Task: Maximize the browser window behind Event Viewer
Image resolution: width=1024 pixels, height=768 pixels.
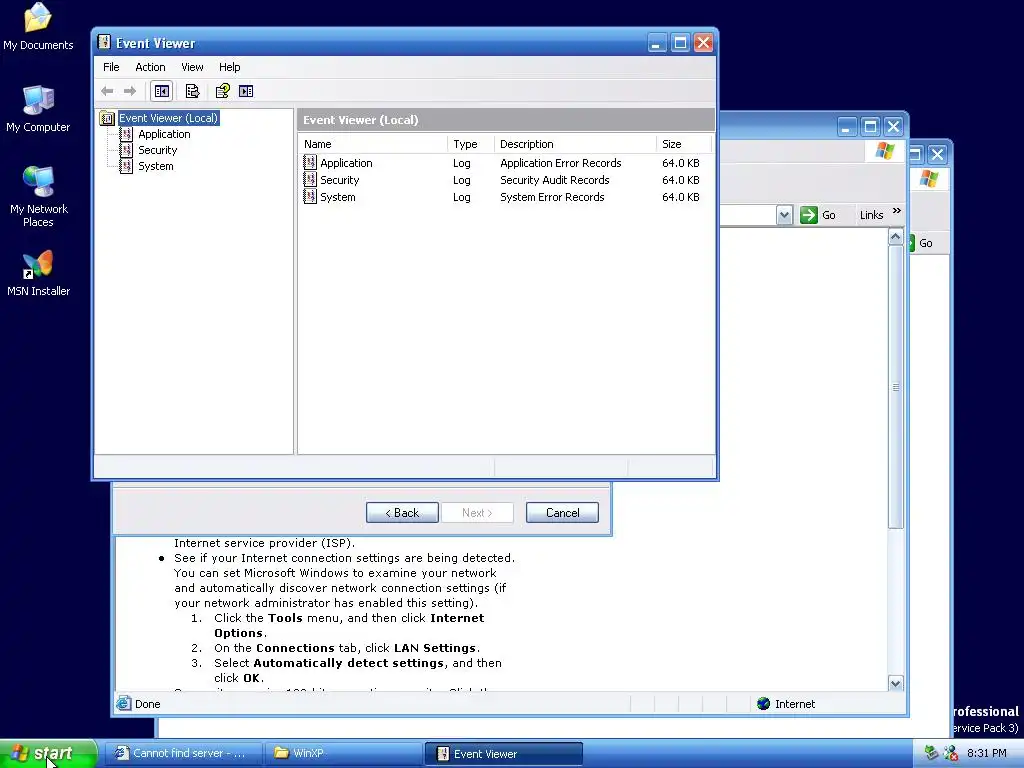Action: [870, 126]
